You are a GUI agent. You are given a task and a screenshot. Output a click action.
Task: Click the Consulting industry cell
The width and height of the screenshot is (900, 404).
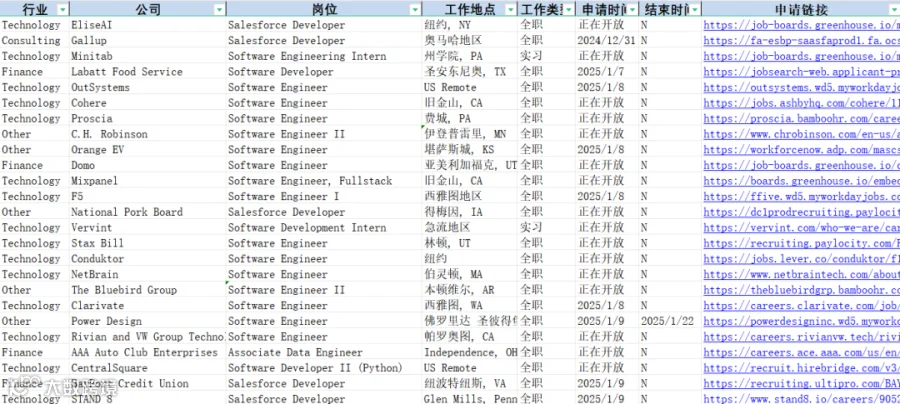click(x=34, y=41)
